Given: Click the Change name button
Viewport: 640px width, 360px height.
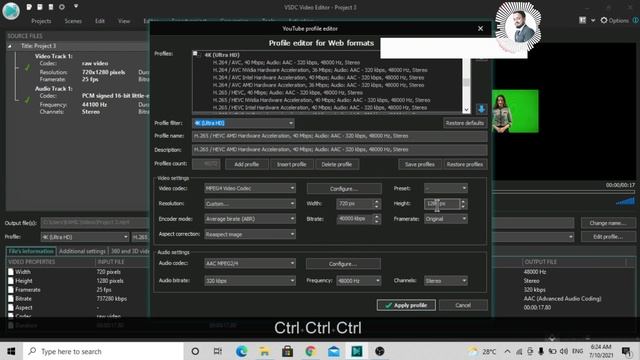Looking at the screenshot, I should [x=607, y=223].
